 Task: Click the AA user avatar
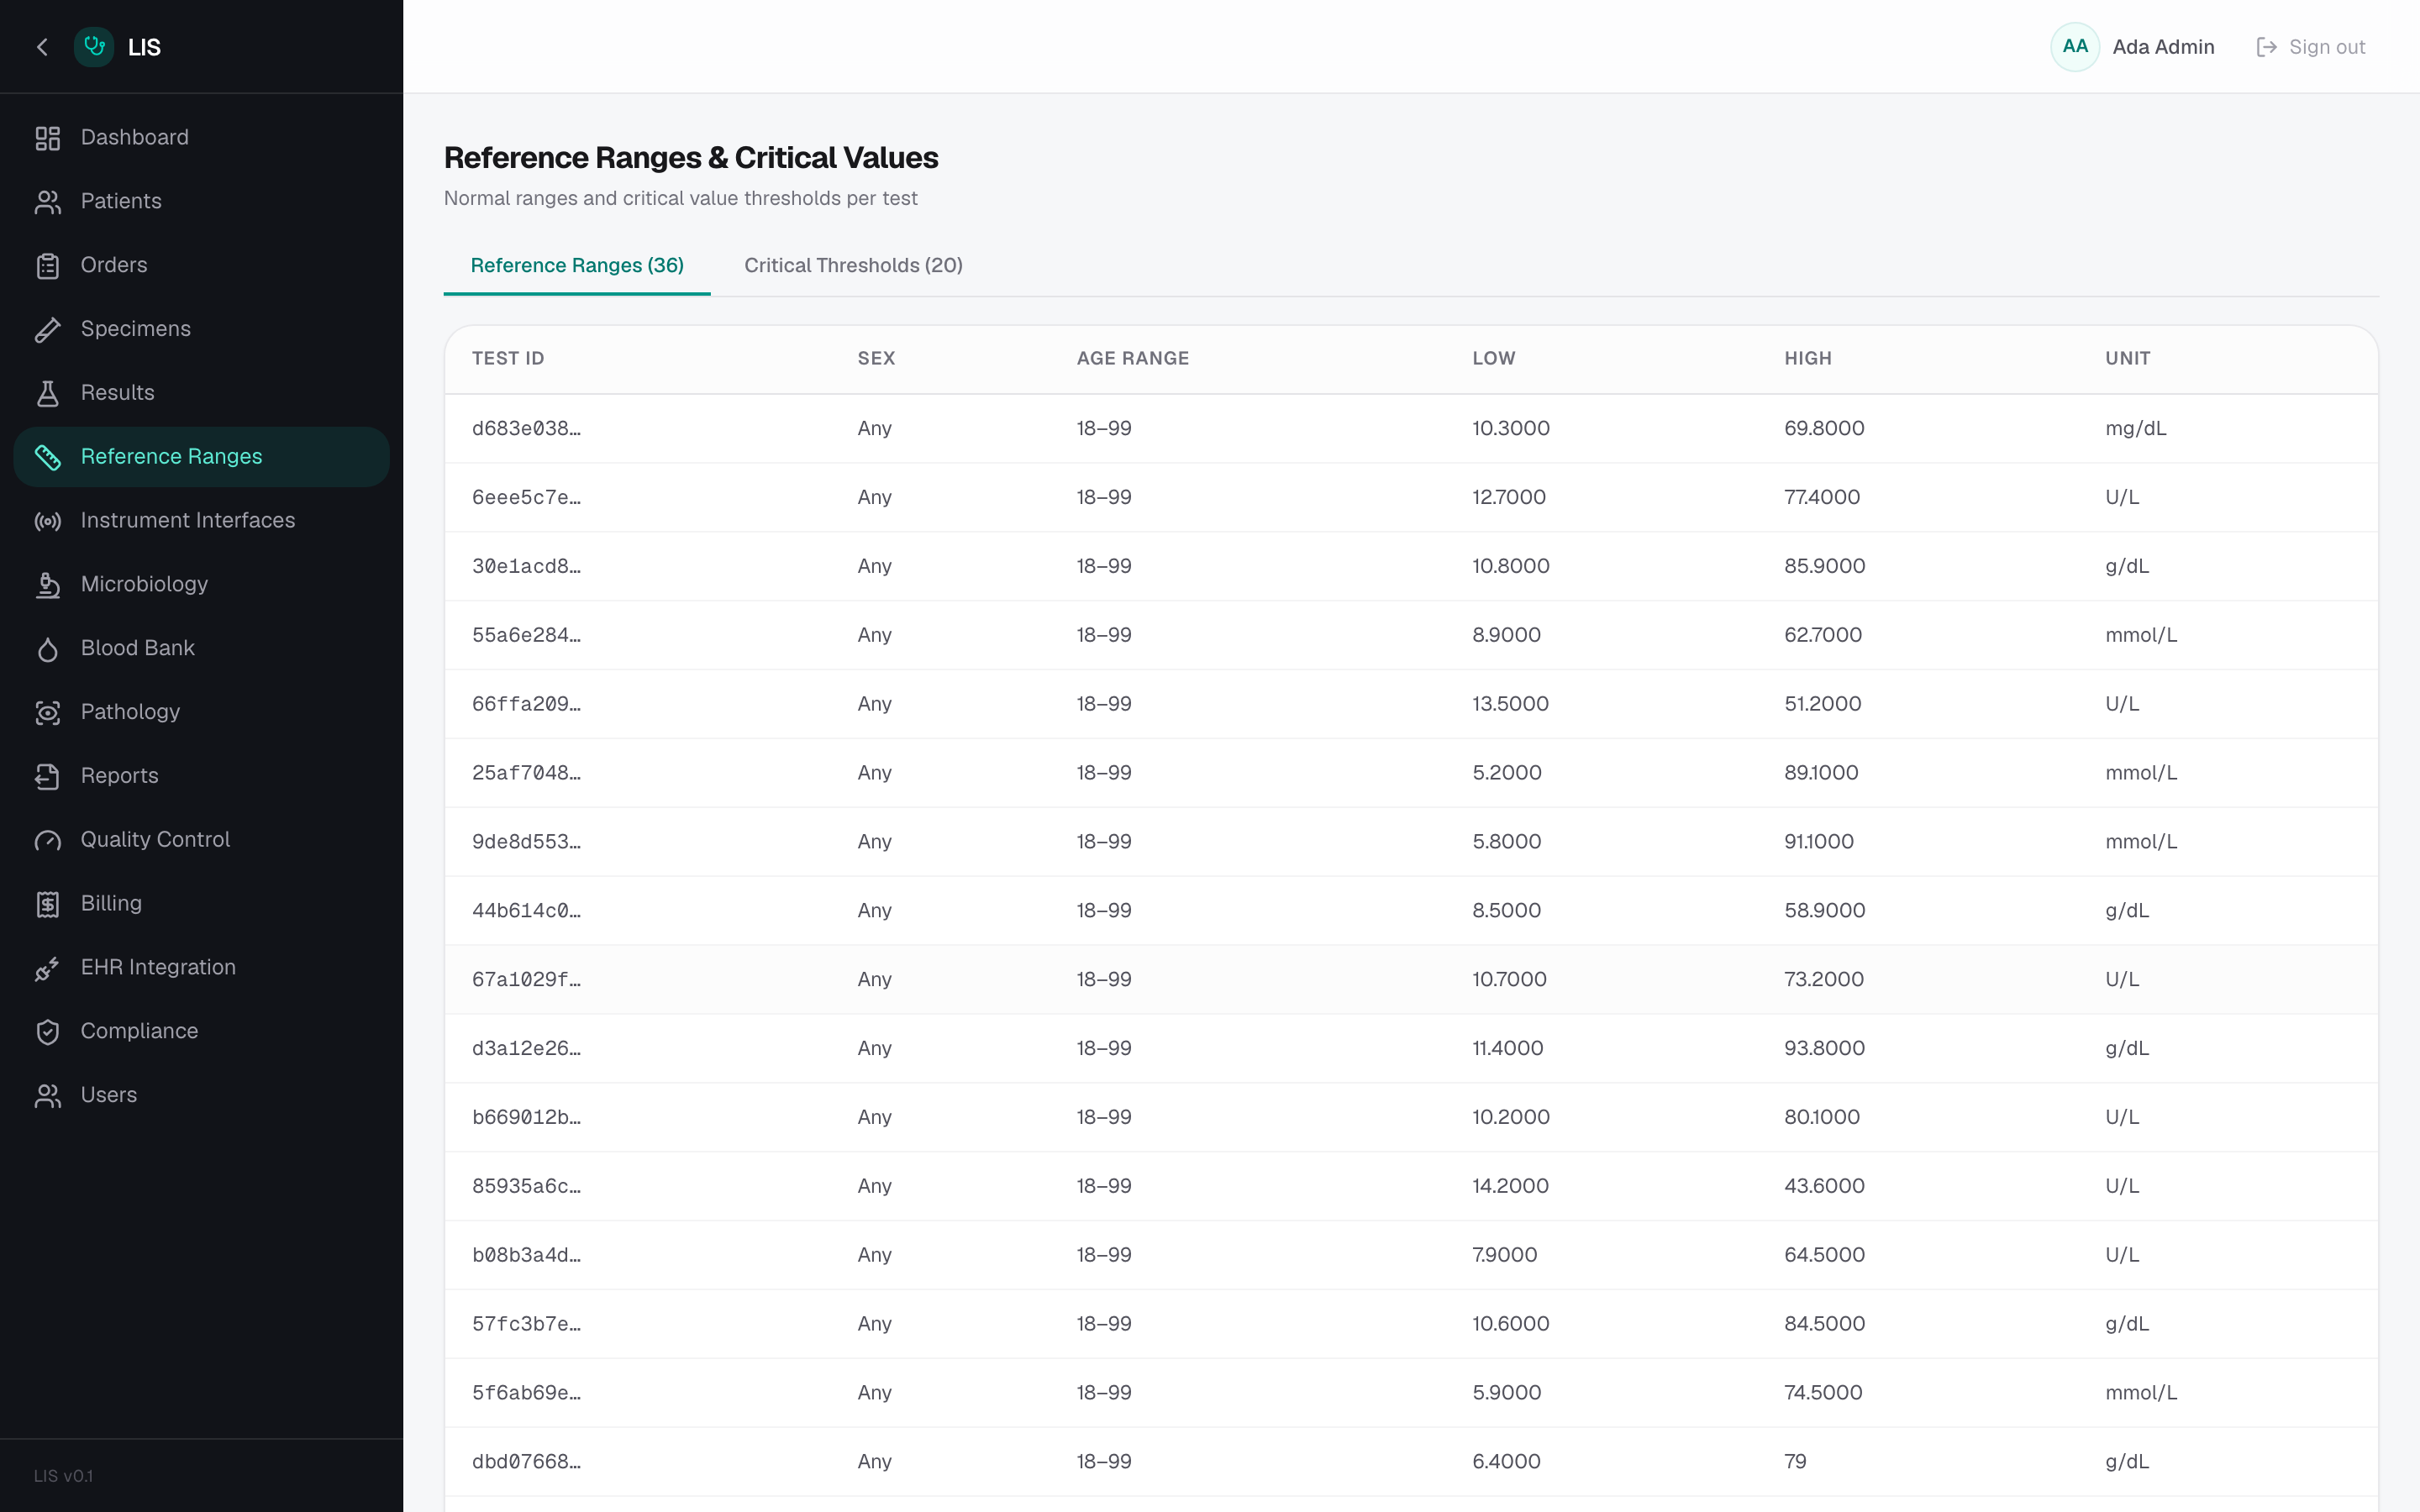pyautogui.click(x=2075, y=47)
